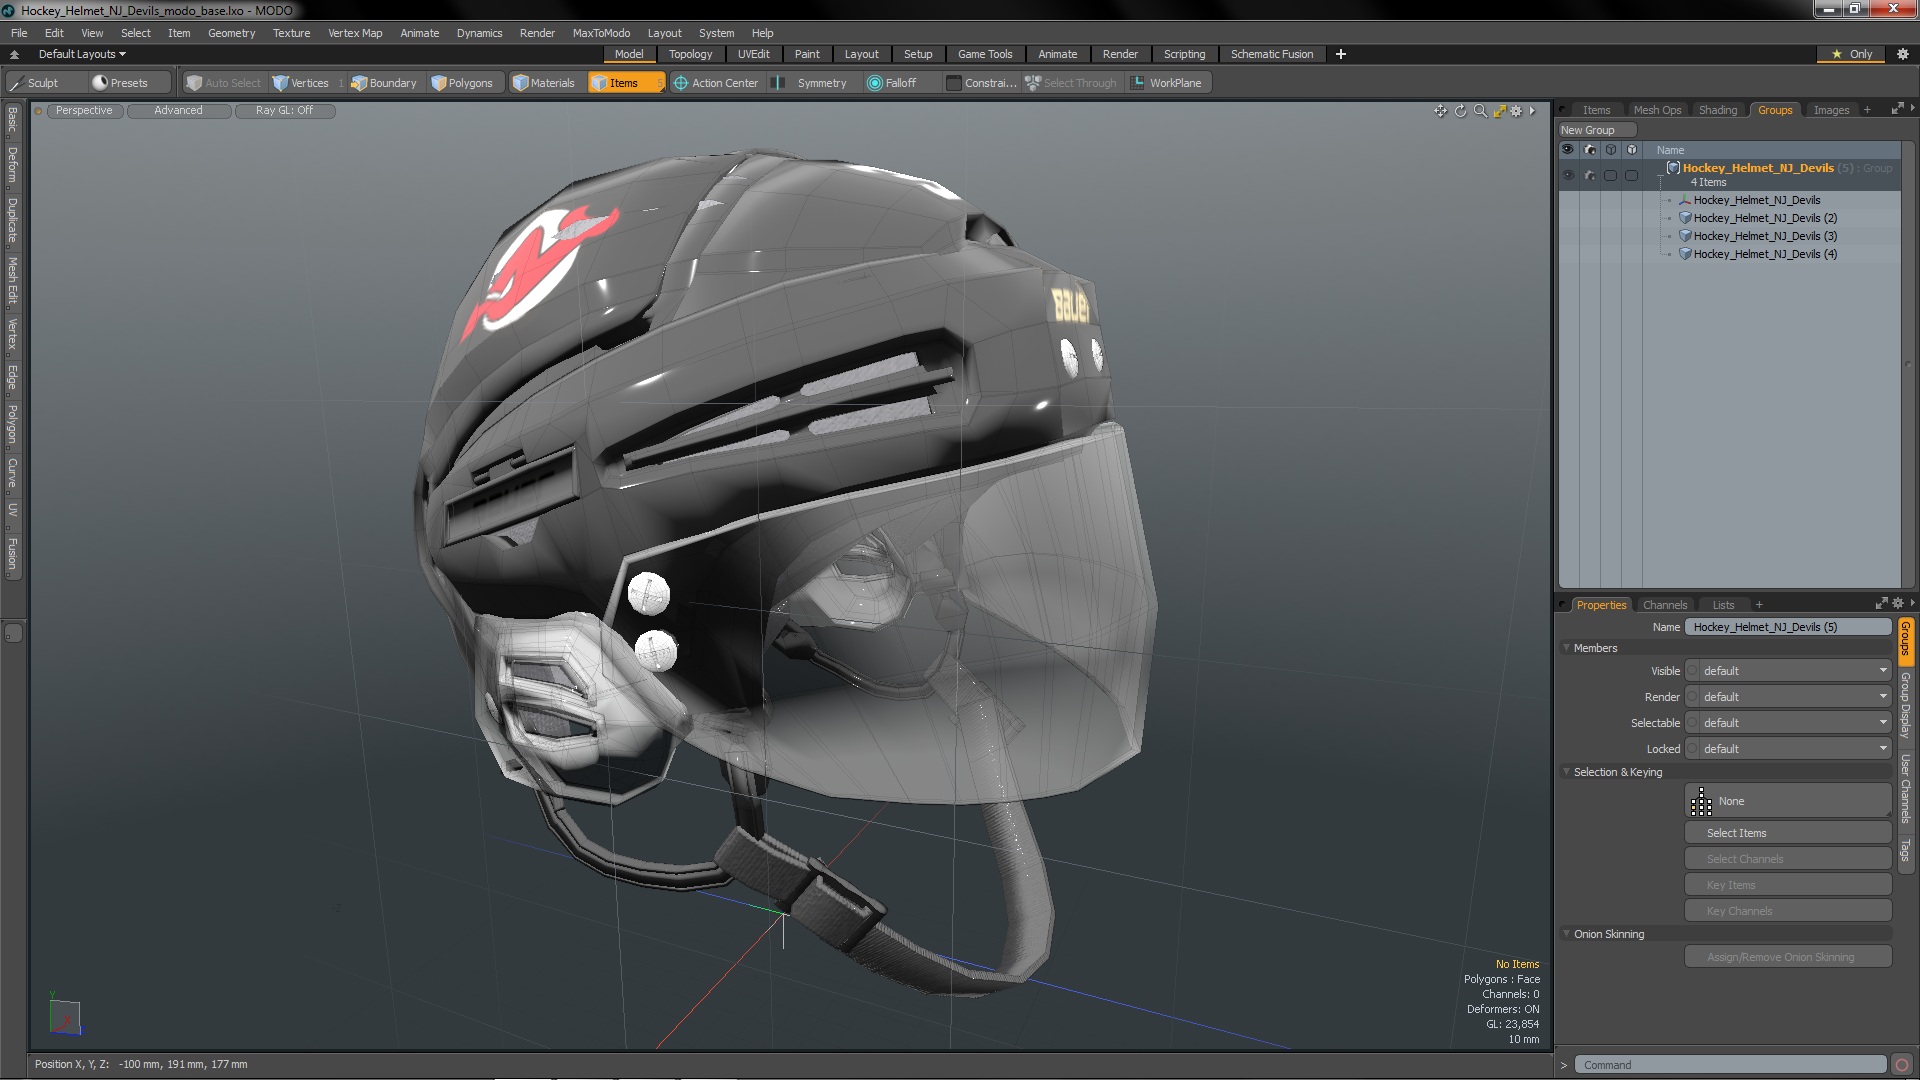The height and width of the screenshot is (1080, 1920).
Task: Click the viewport rotate icon
Action: (1460, 111)
